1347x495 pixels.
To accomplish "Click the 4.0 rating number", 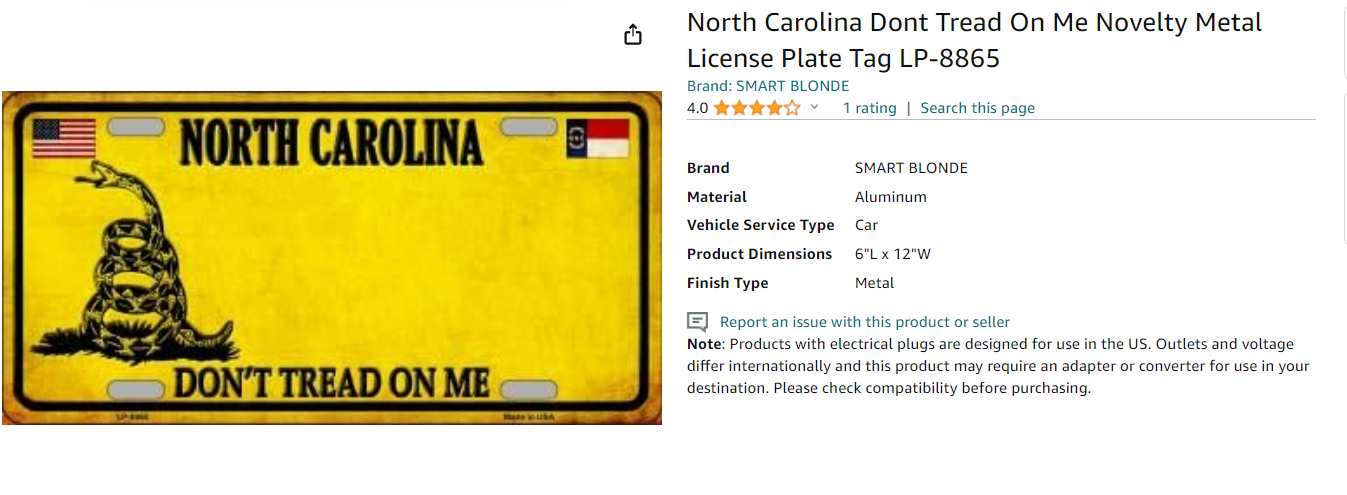I will click(697, 108).
